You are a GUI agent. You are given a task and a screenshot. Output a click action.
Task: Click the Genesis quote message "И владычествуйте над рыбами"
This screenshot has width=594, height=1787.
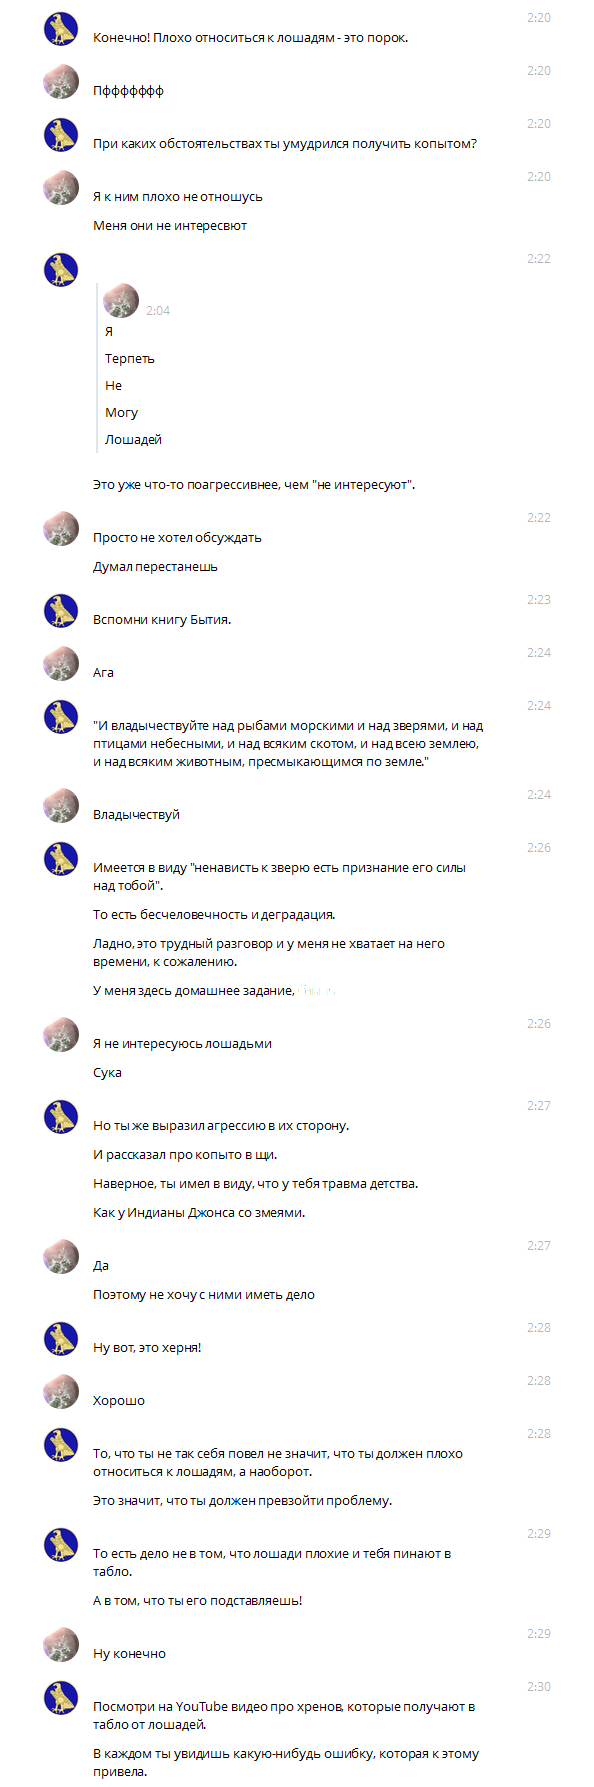(288, 744)
